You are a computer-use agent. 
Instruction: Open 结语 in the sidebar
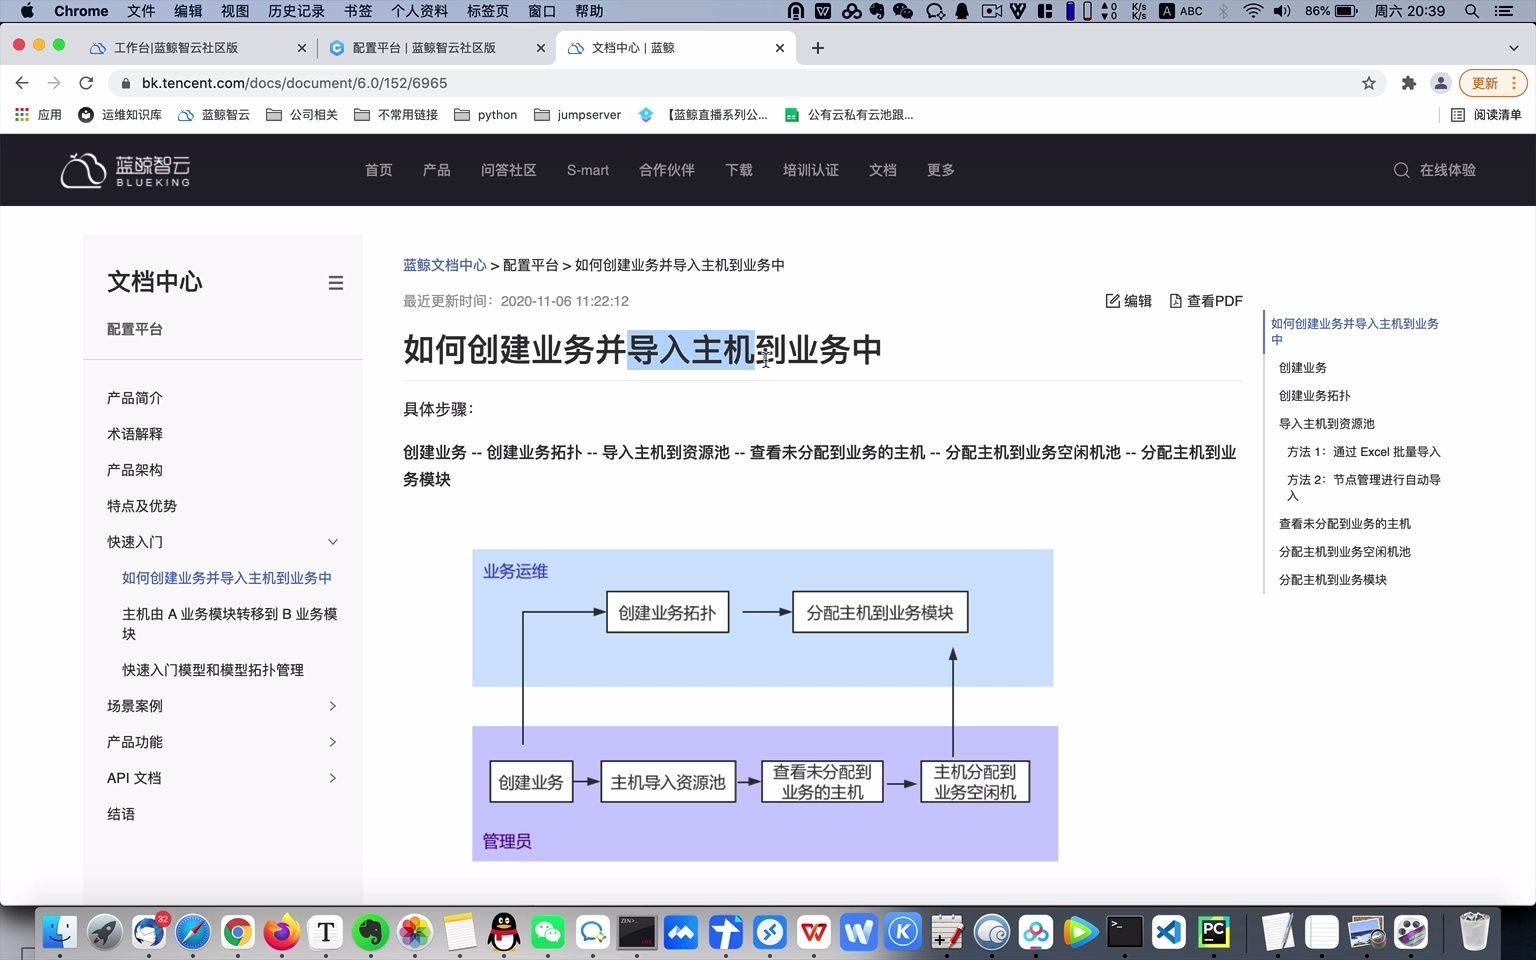(x=121, y=814)
